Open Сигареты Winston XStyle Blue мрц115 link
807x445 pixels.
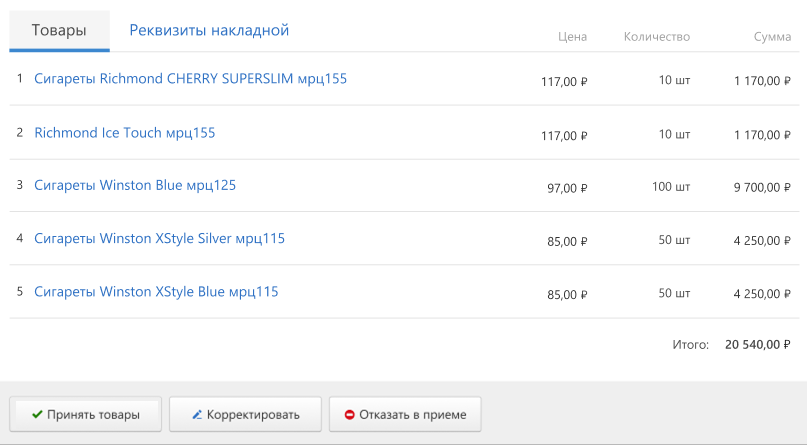(156, 292)
